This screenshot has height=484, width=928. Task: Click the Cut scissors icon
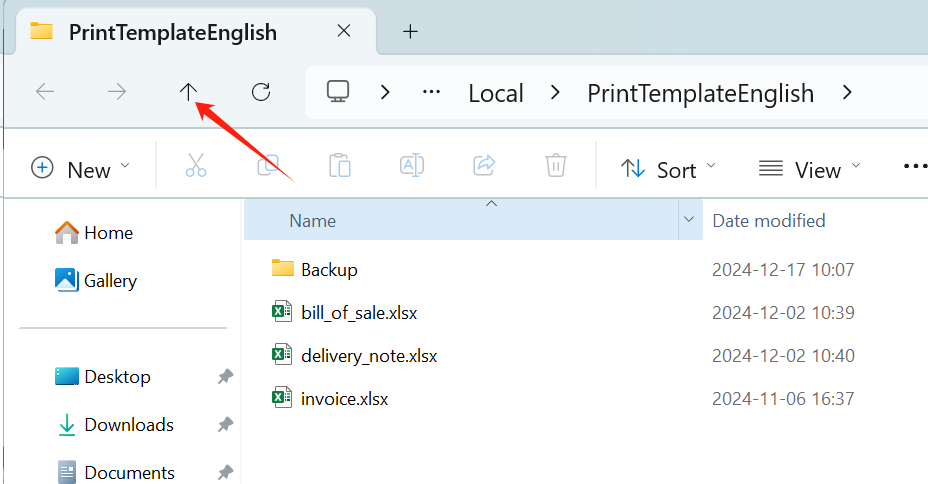tap(196, 166)
